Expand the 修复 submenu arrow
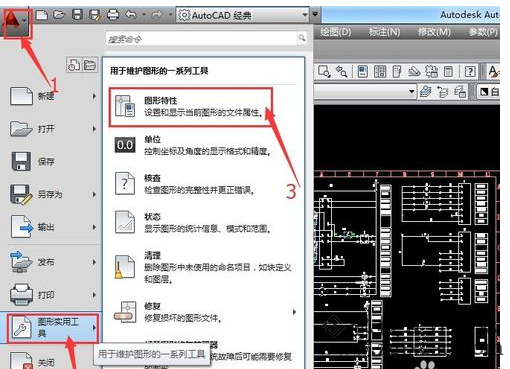510x369 pixels. (x=294, y=312)
